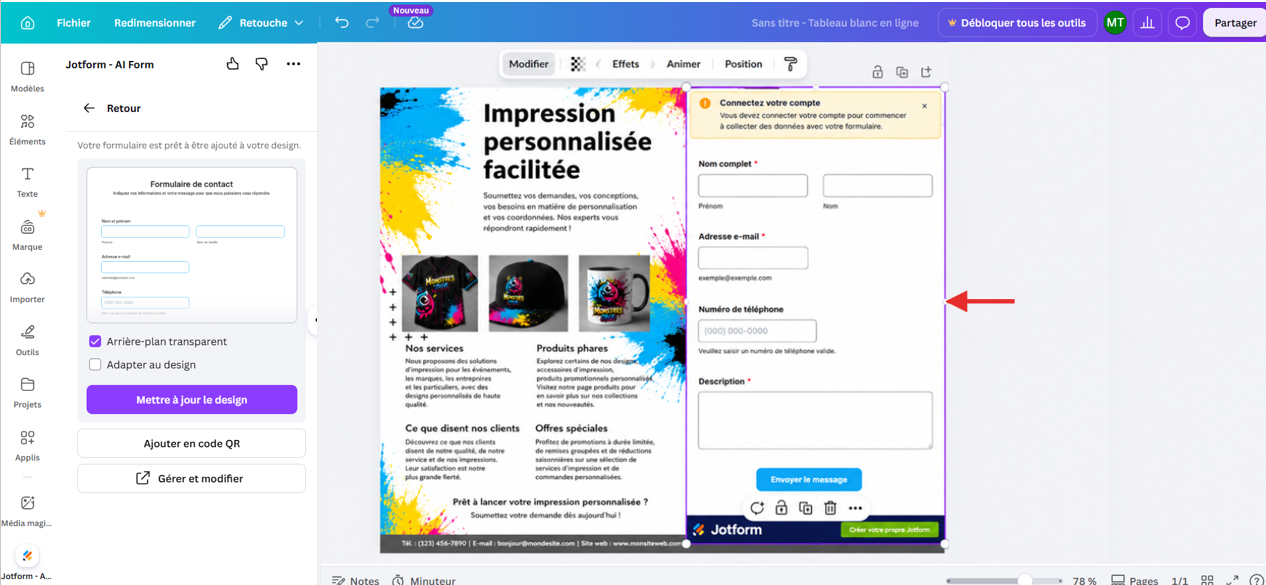This screenshot has width=1266, height=585.
Task: Select the paint roller copy style icon
Action: 790,64
